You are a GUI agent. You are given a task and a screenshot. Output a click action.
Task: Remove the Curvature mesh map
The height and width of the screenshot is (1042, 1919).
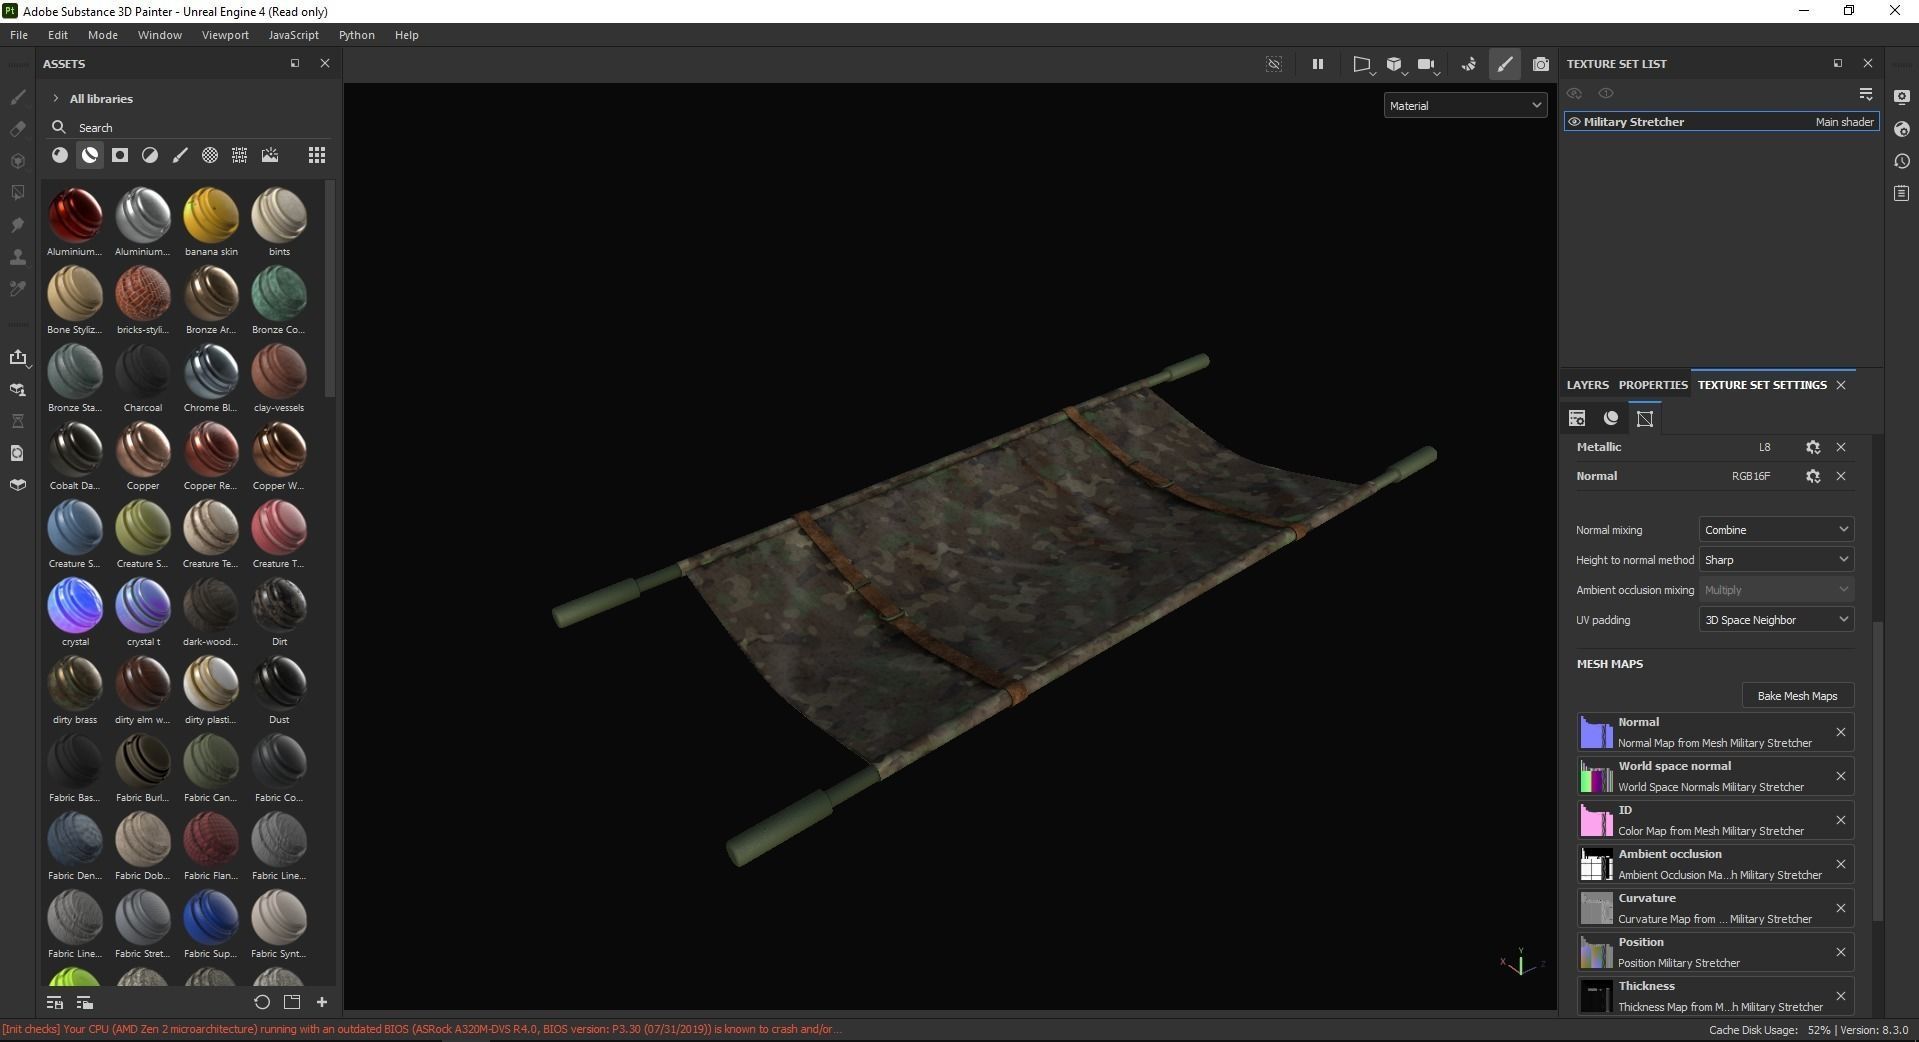(x=1841, y=908)
